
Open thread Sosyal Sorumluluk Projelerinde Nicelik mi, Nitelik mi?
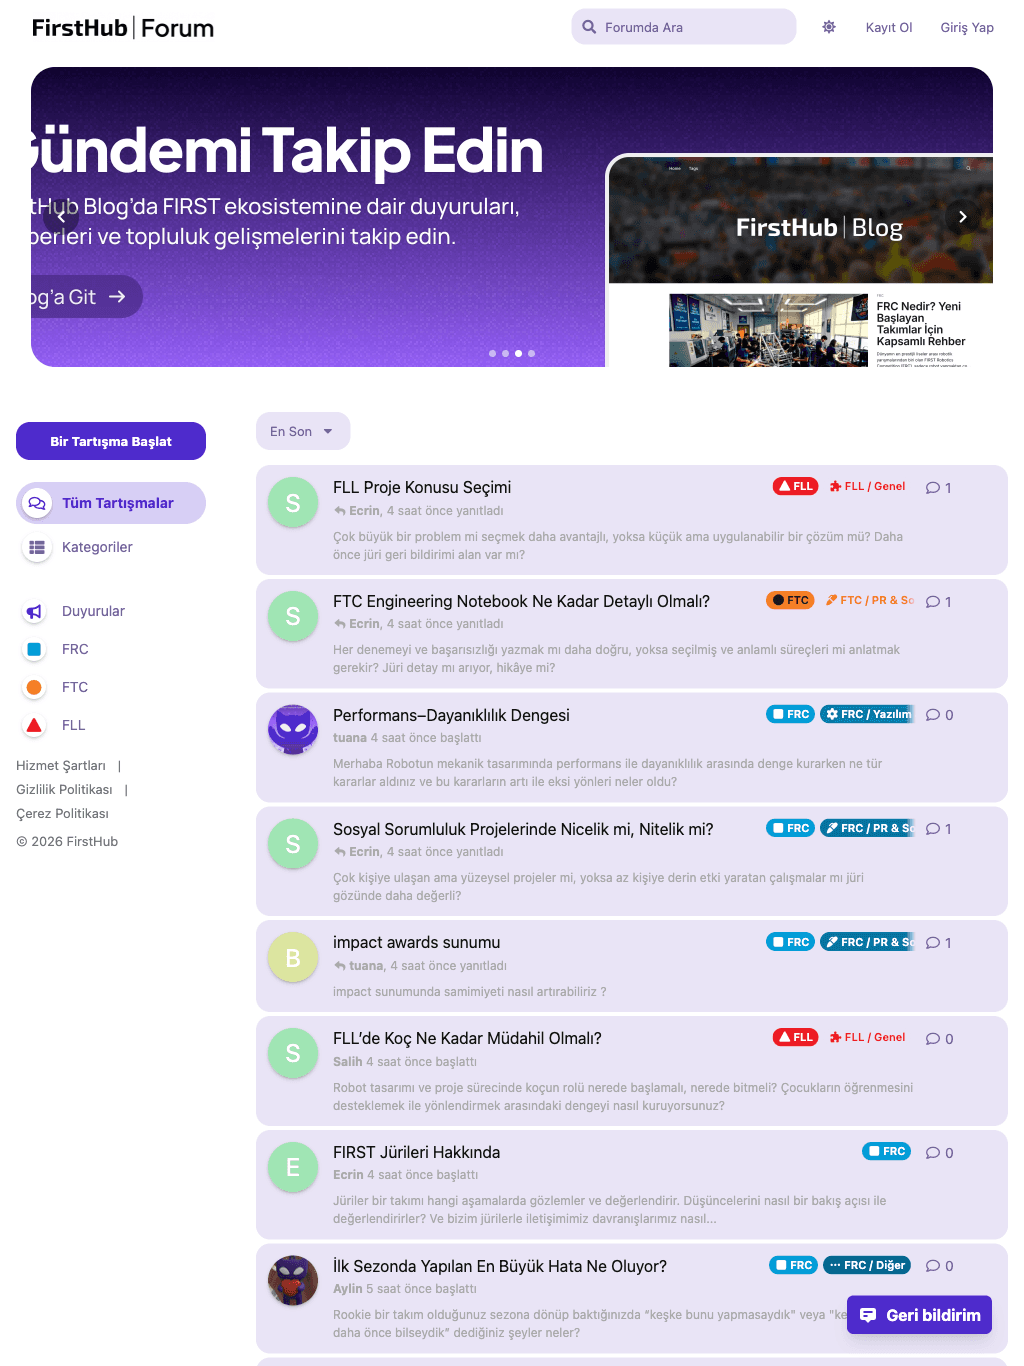click(523, 829)
